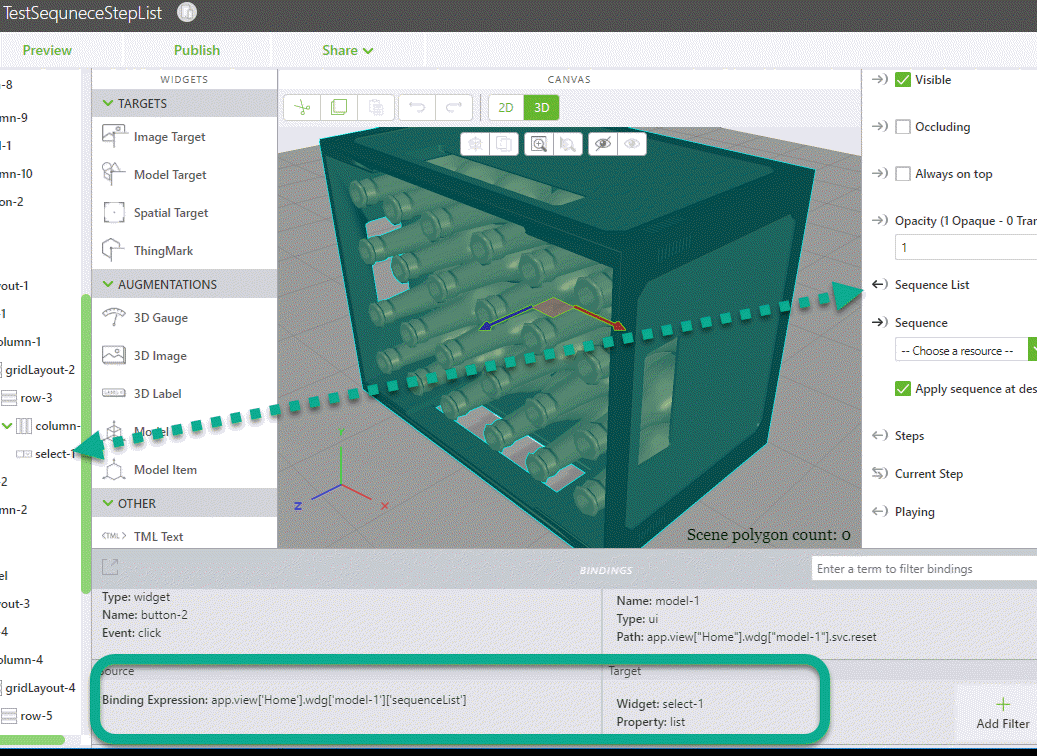Click the Undo arrow in canvas toolbar

click(x=416, y=107)
